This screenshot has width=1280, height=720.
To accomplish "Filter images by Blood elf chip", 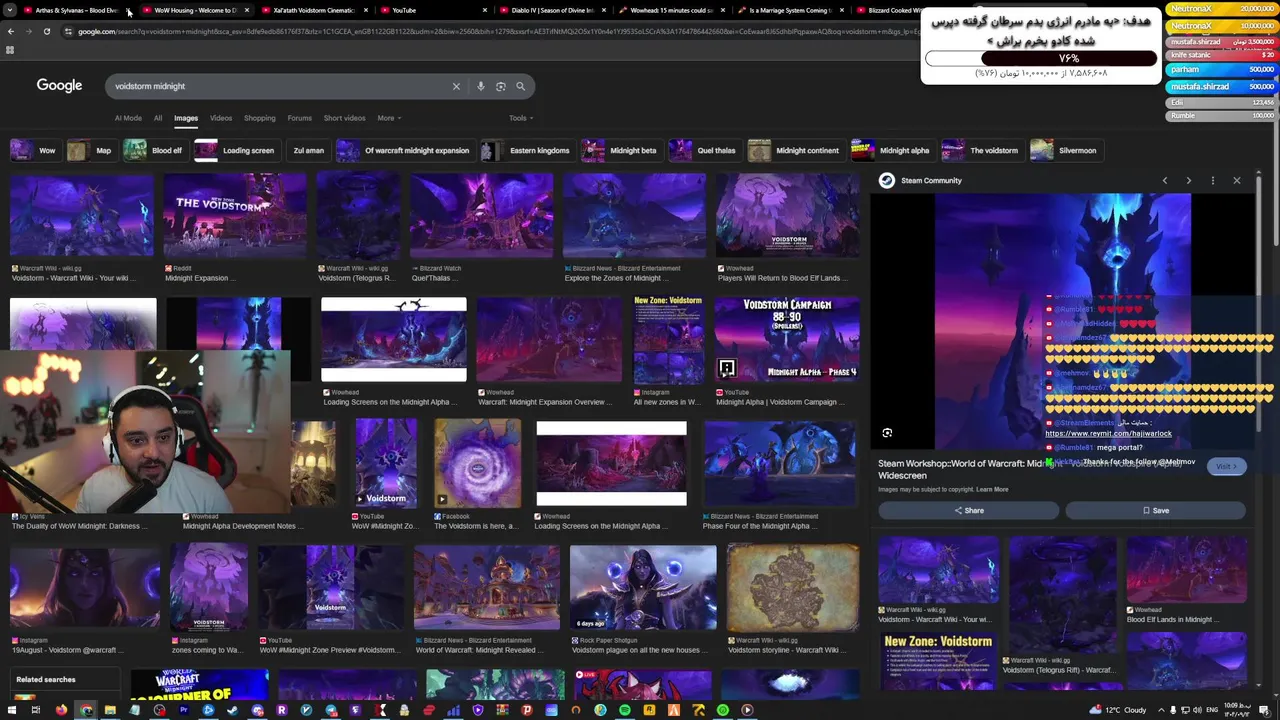I will [154, 150].
